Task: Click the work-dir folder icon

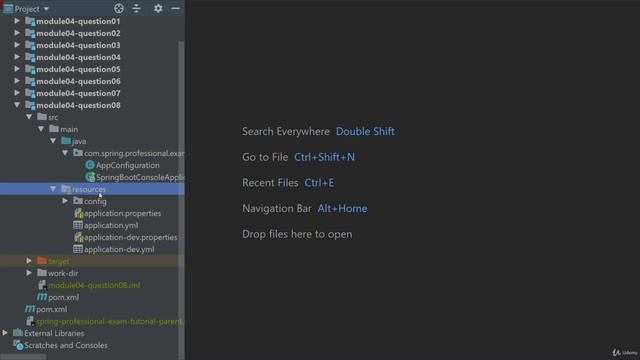Action: pos(42,273)
